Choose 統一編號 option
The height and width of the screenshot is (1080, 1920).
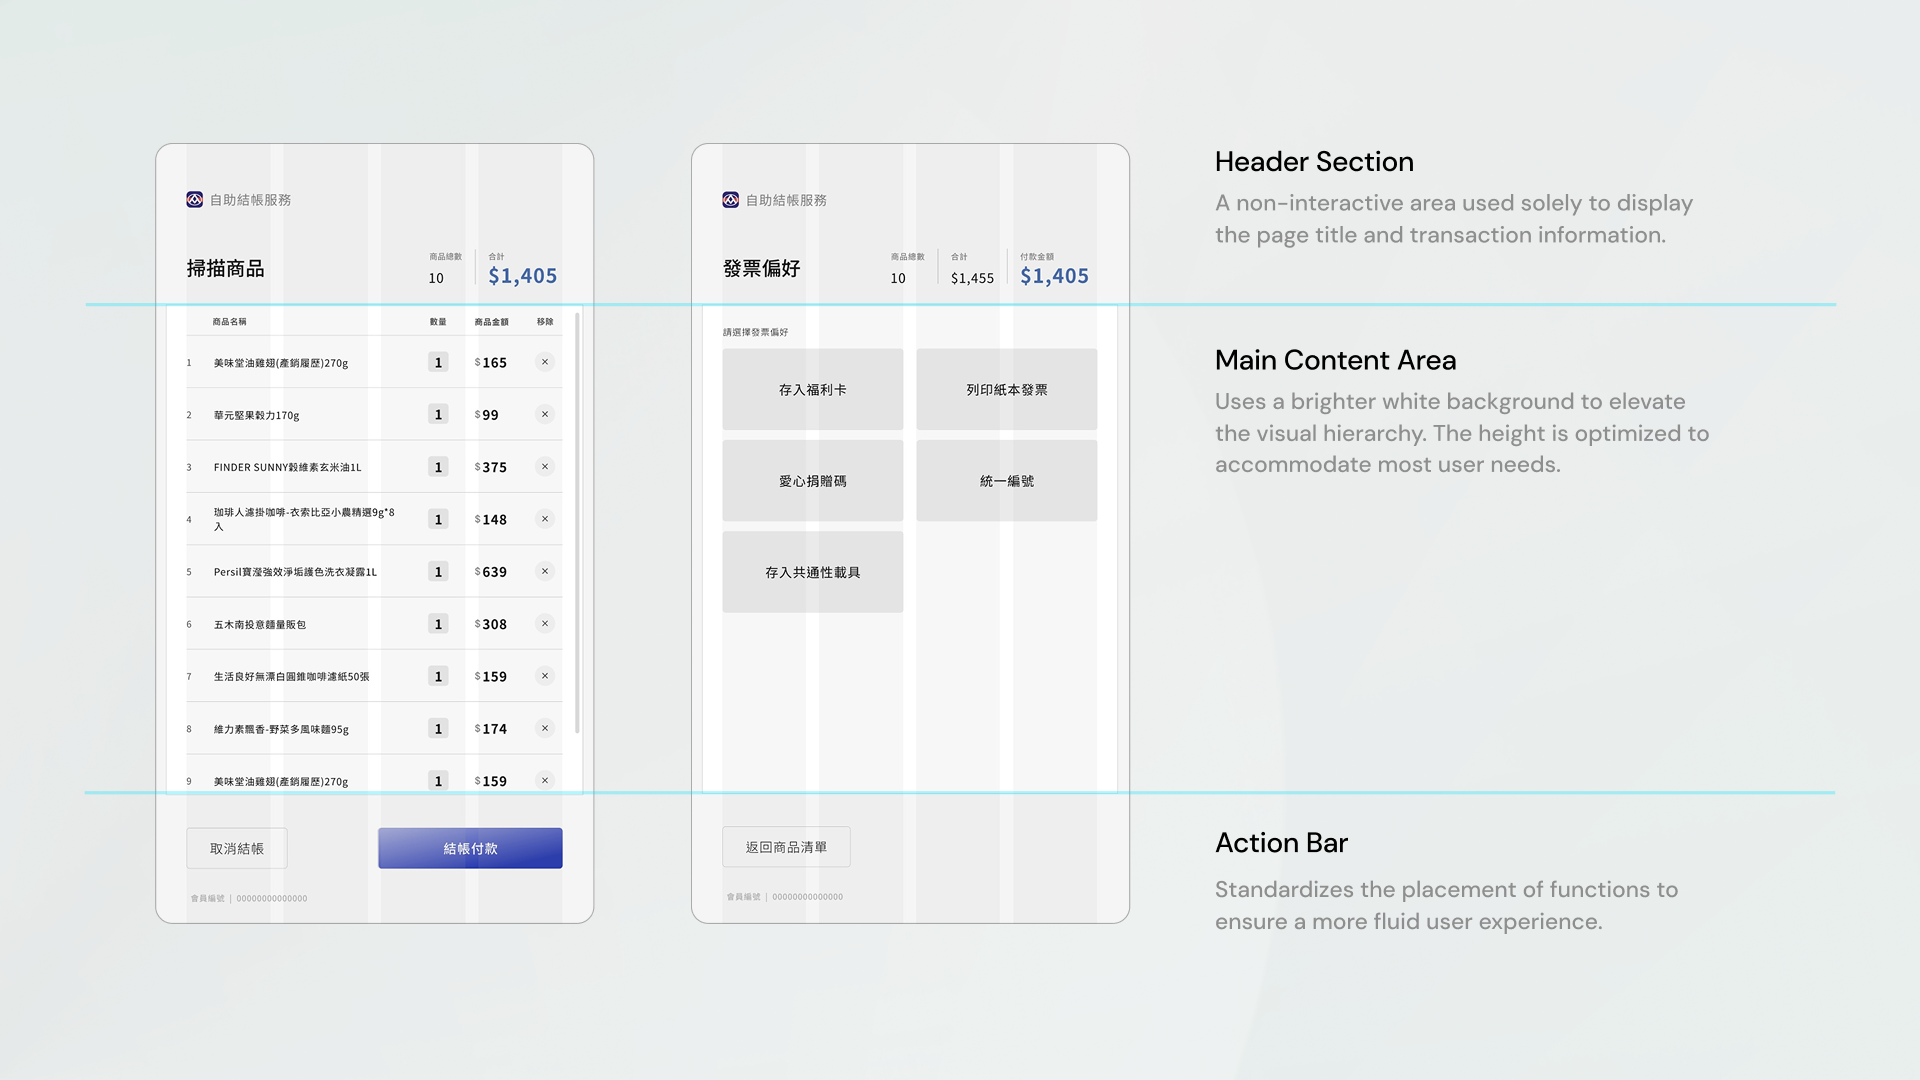click(x=1007, y=481)
